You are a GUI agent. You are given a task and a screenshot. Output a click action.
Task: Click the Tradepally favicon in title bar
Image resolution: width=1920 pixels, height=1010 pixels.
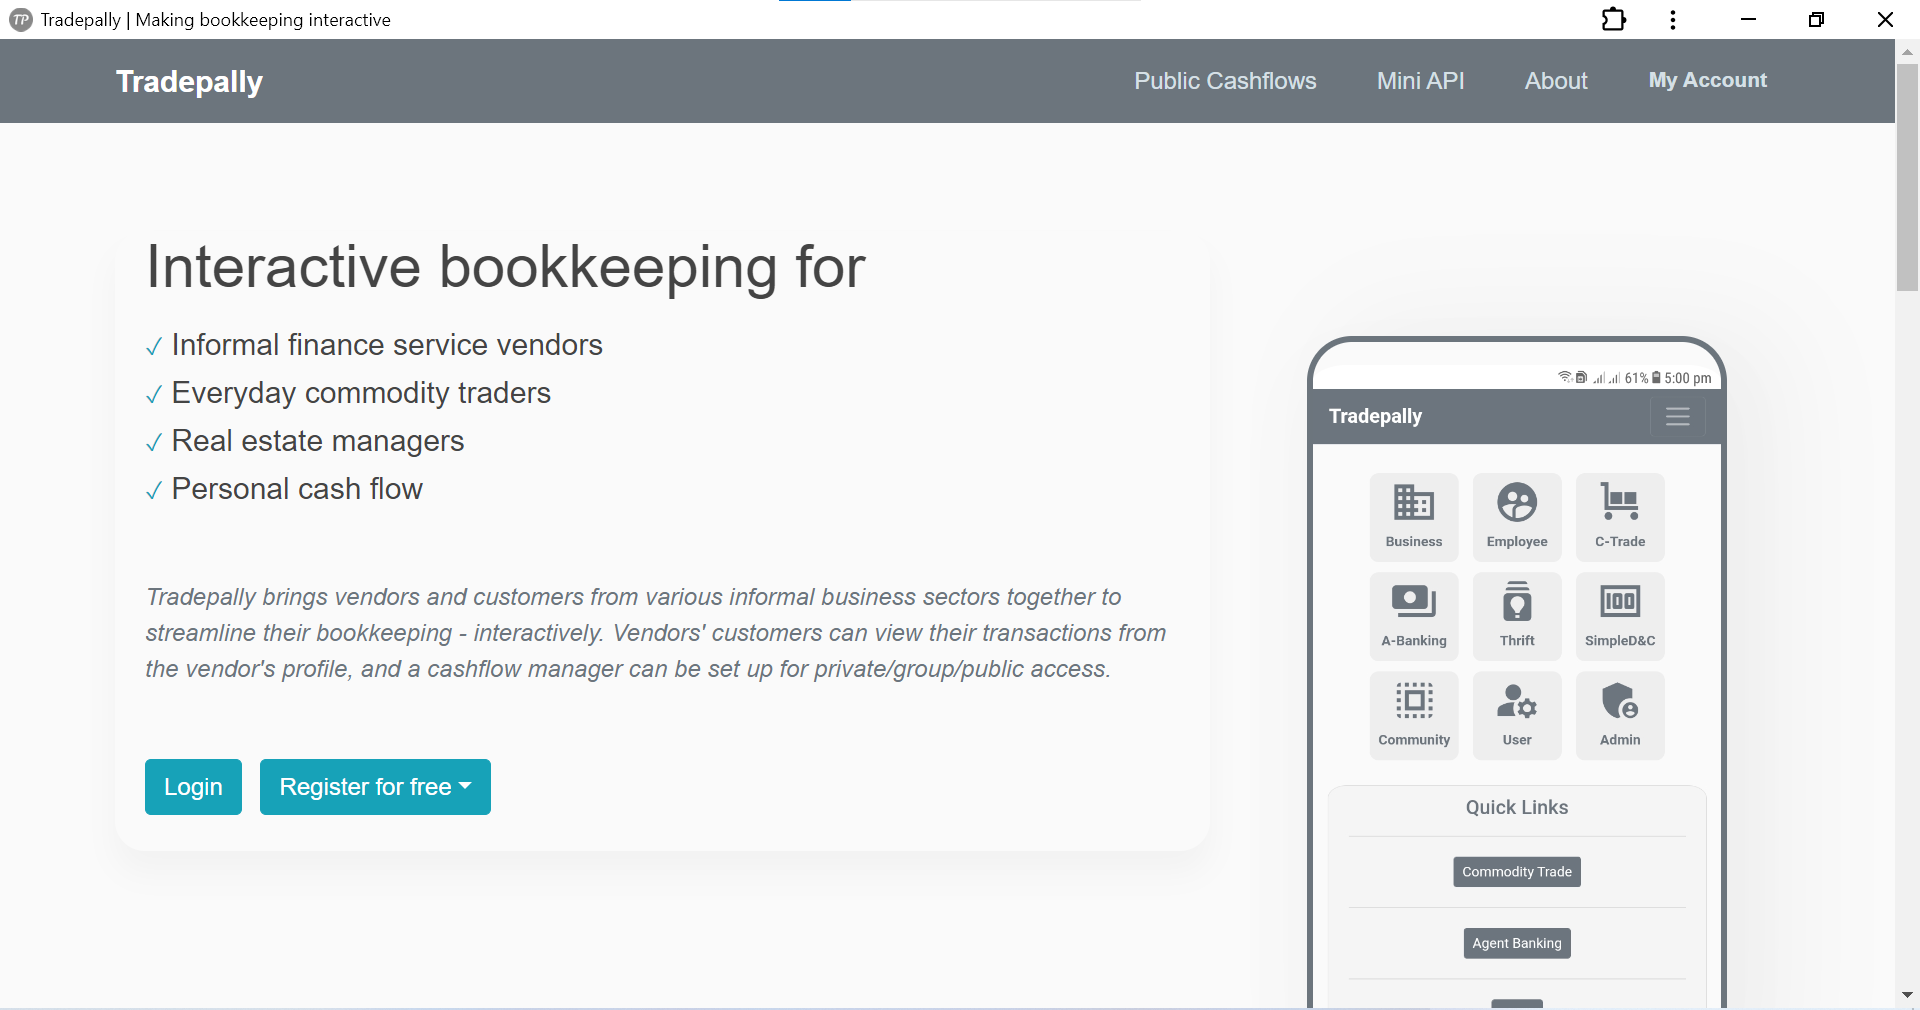click(20, 20)
